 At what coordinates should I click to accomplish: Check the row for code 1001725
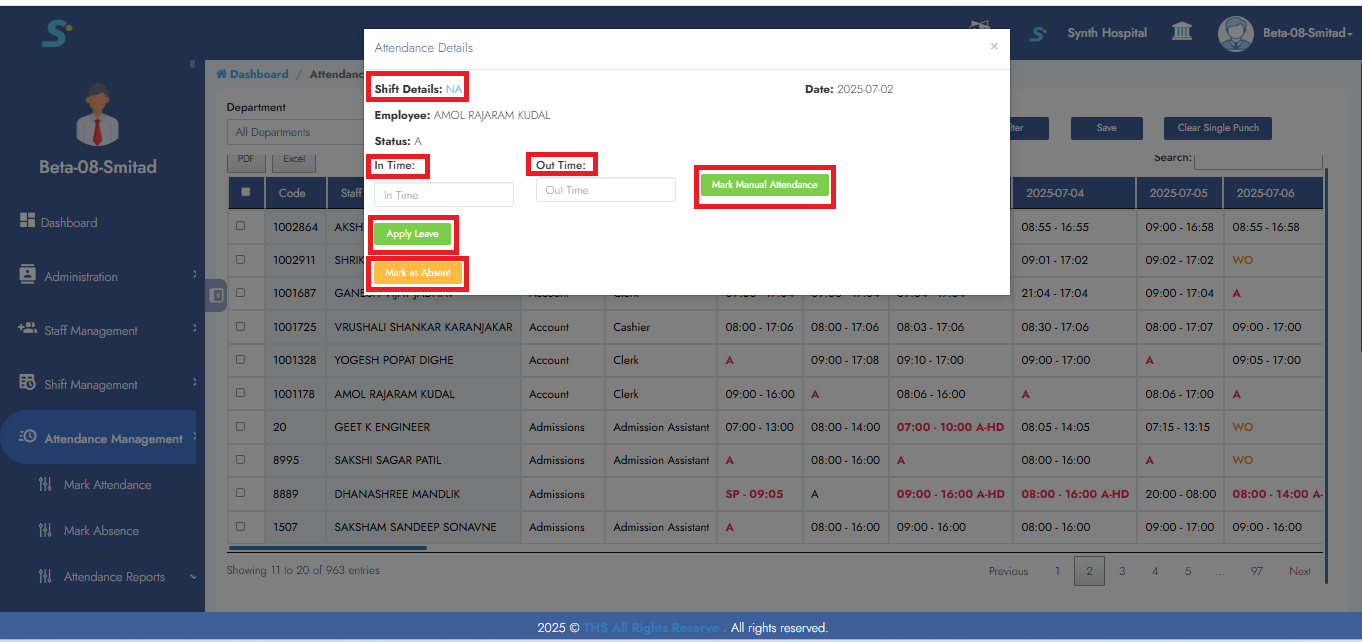240,327
